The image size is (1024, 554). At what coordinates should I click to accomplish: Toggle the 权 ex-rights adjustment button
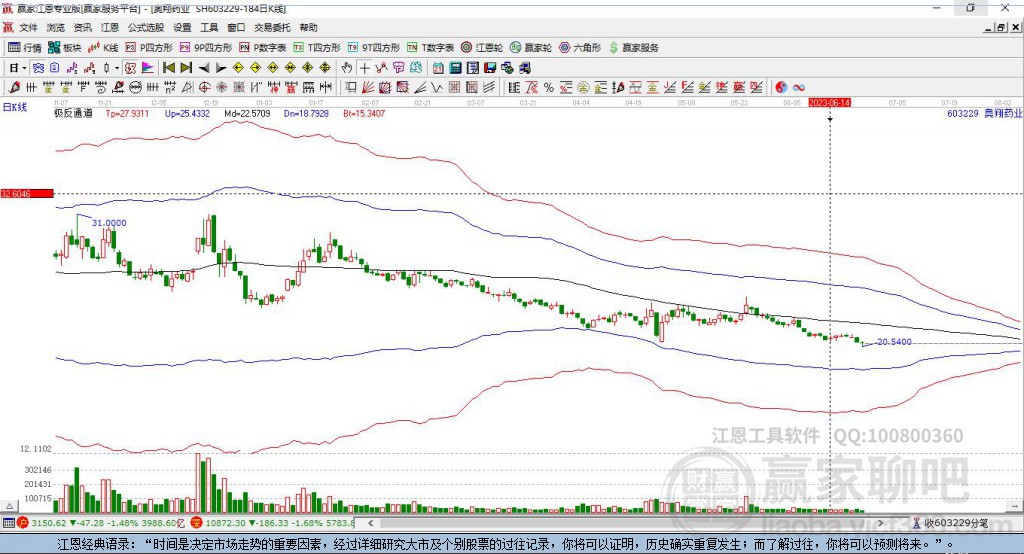(x=130, y=68)
